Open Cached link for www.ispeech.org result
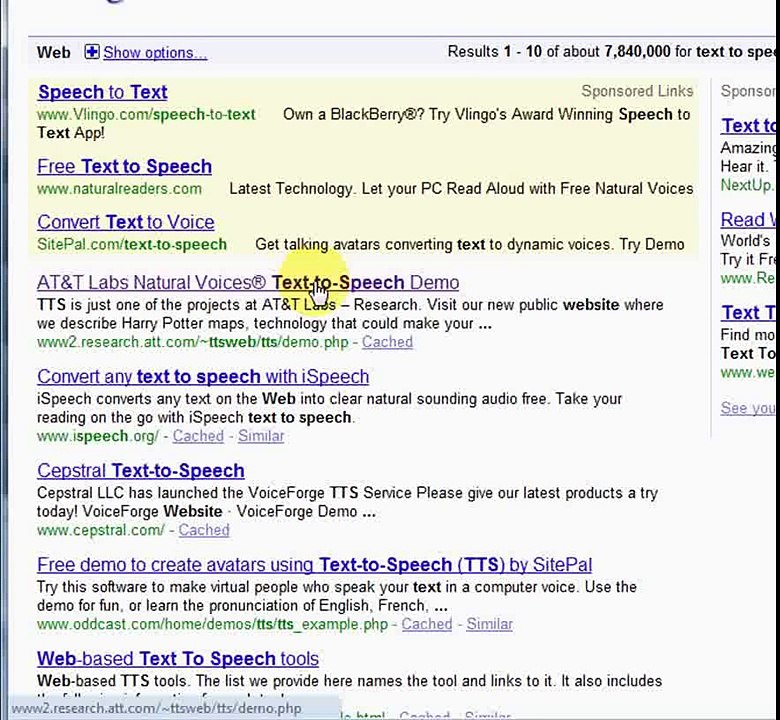This screenshot has width=780, height=720. click(198, 436)
